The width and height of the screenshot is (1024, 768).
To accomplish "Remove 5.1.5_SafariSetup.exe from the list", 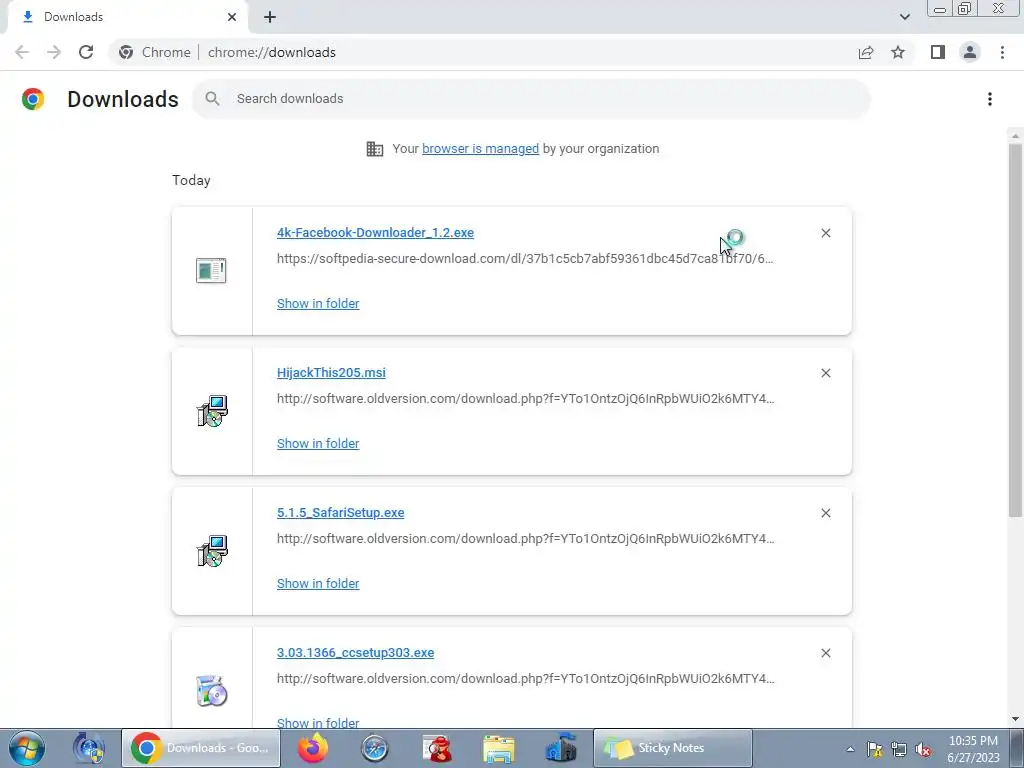I will pos(825,513).
